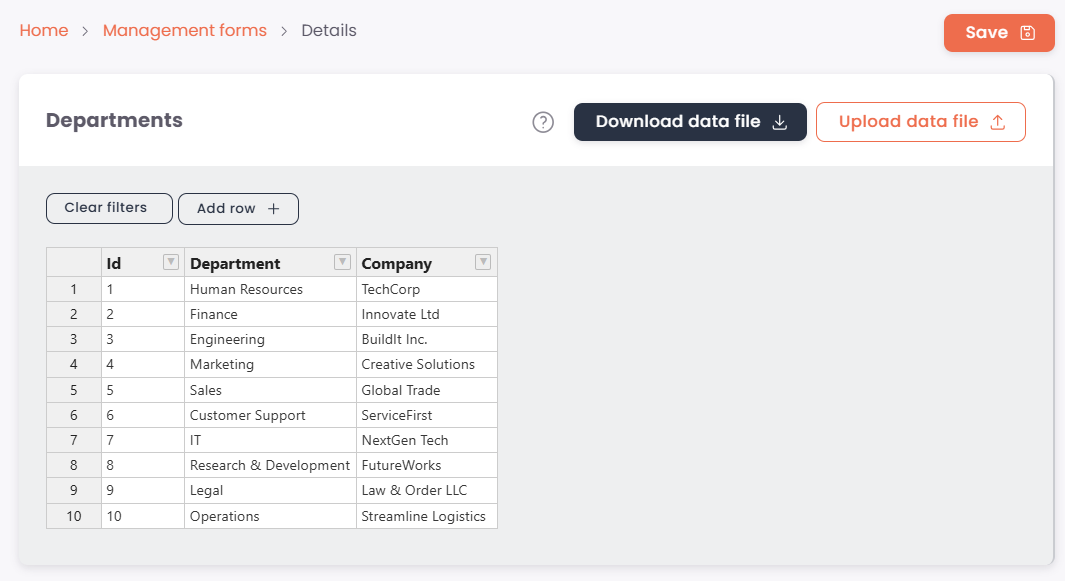Select the BuildIt Inc. cell

[427, 339]
